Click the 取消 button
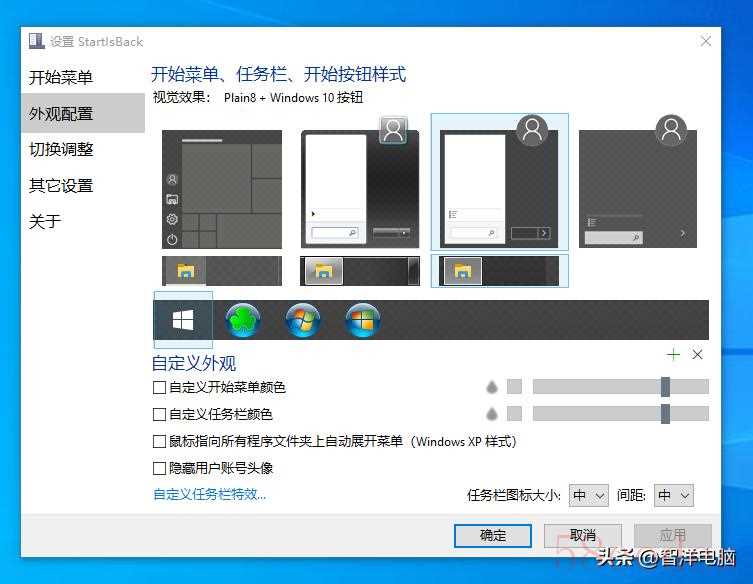753x584 pixels. [583, 535]
